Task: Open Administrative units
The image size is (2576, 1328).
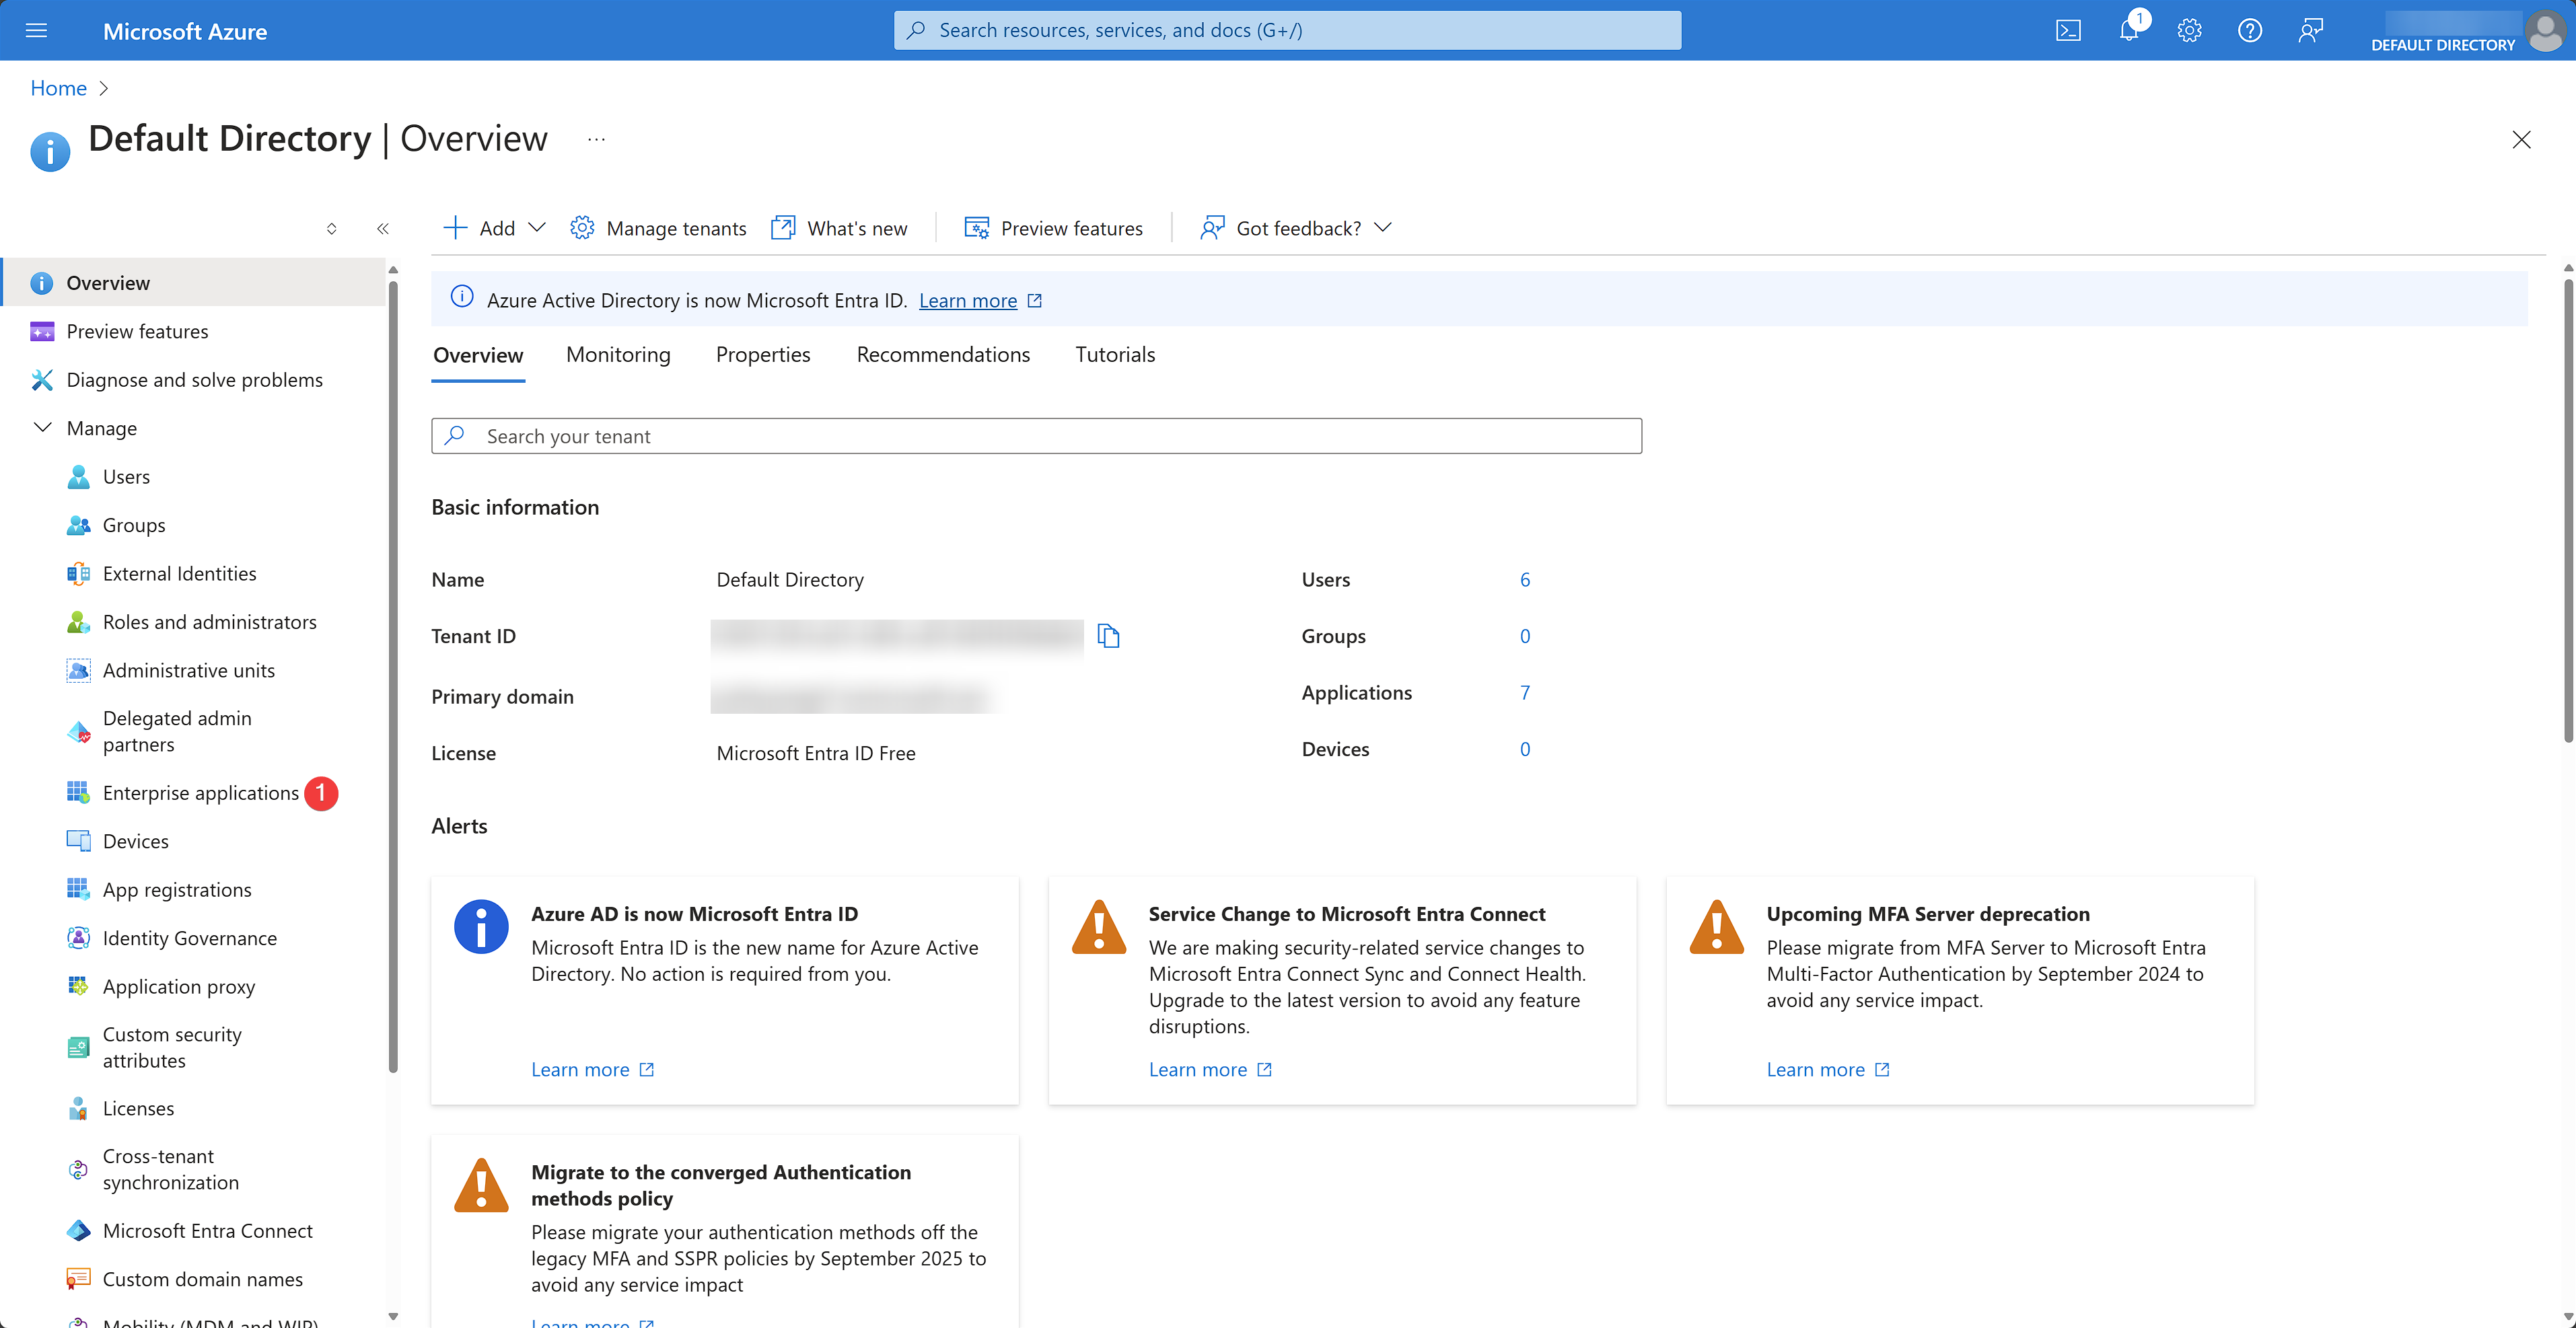Action: pos(188,670)
